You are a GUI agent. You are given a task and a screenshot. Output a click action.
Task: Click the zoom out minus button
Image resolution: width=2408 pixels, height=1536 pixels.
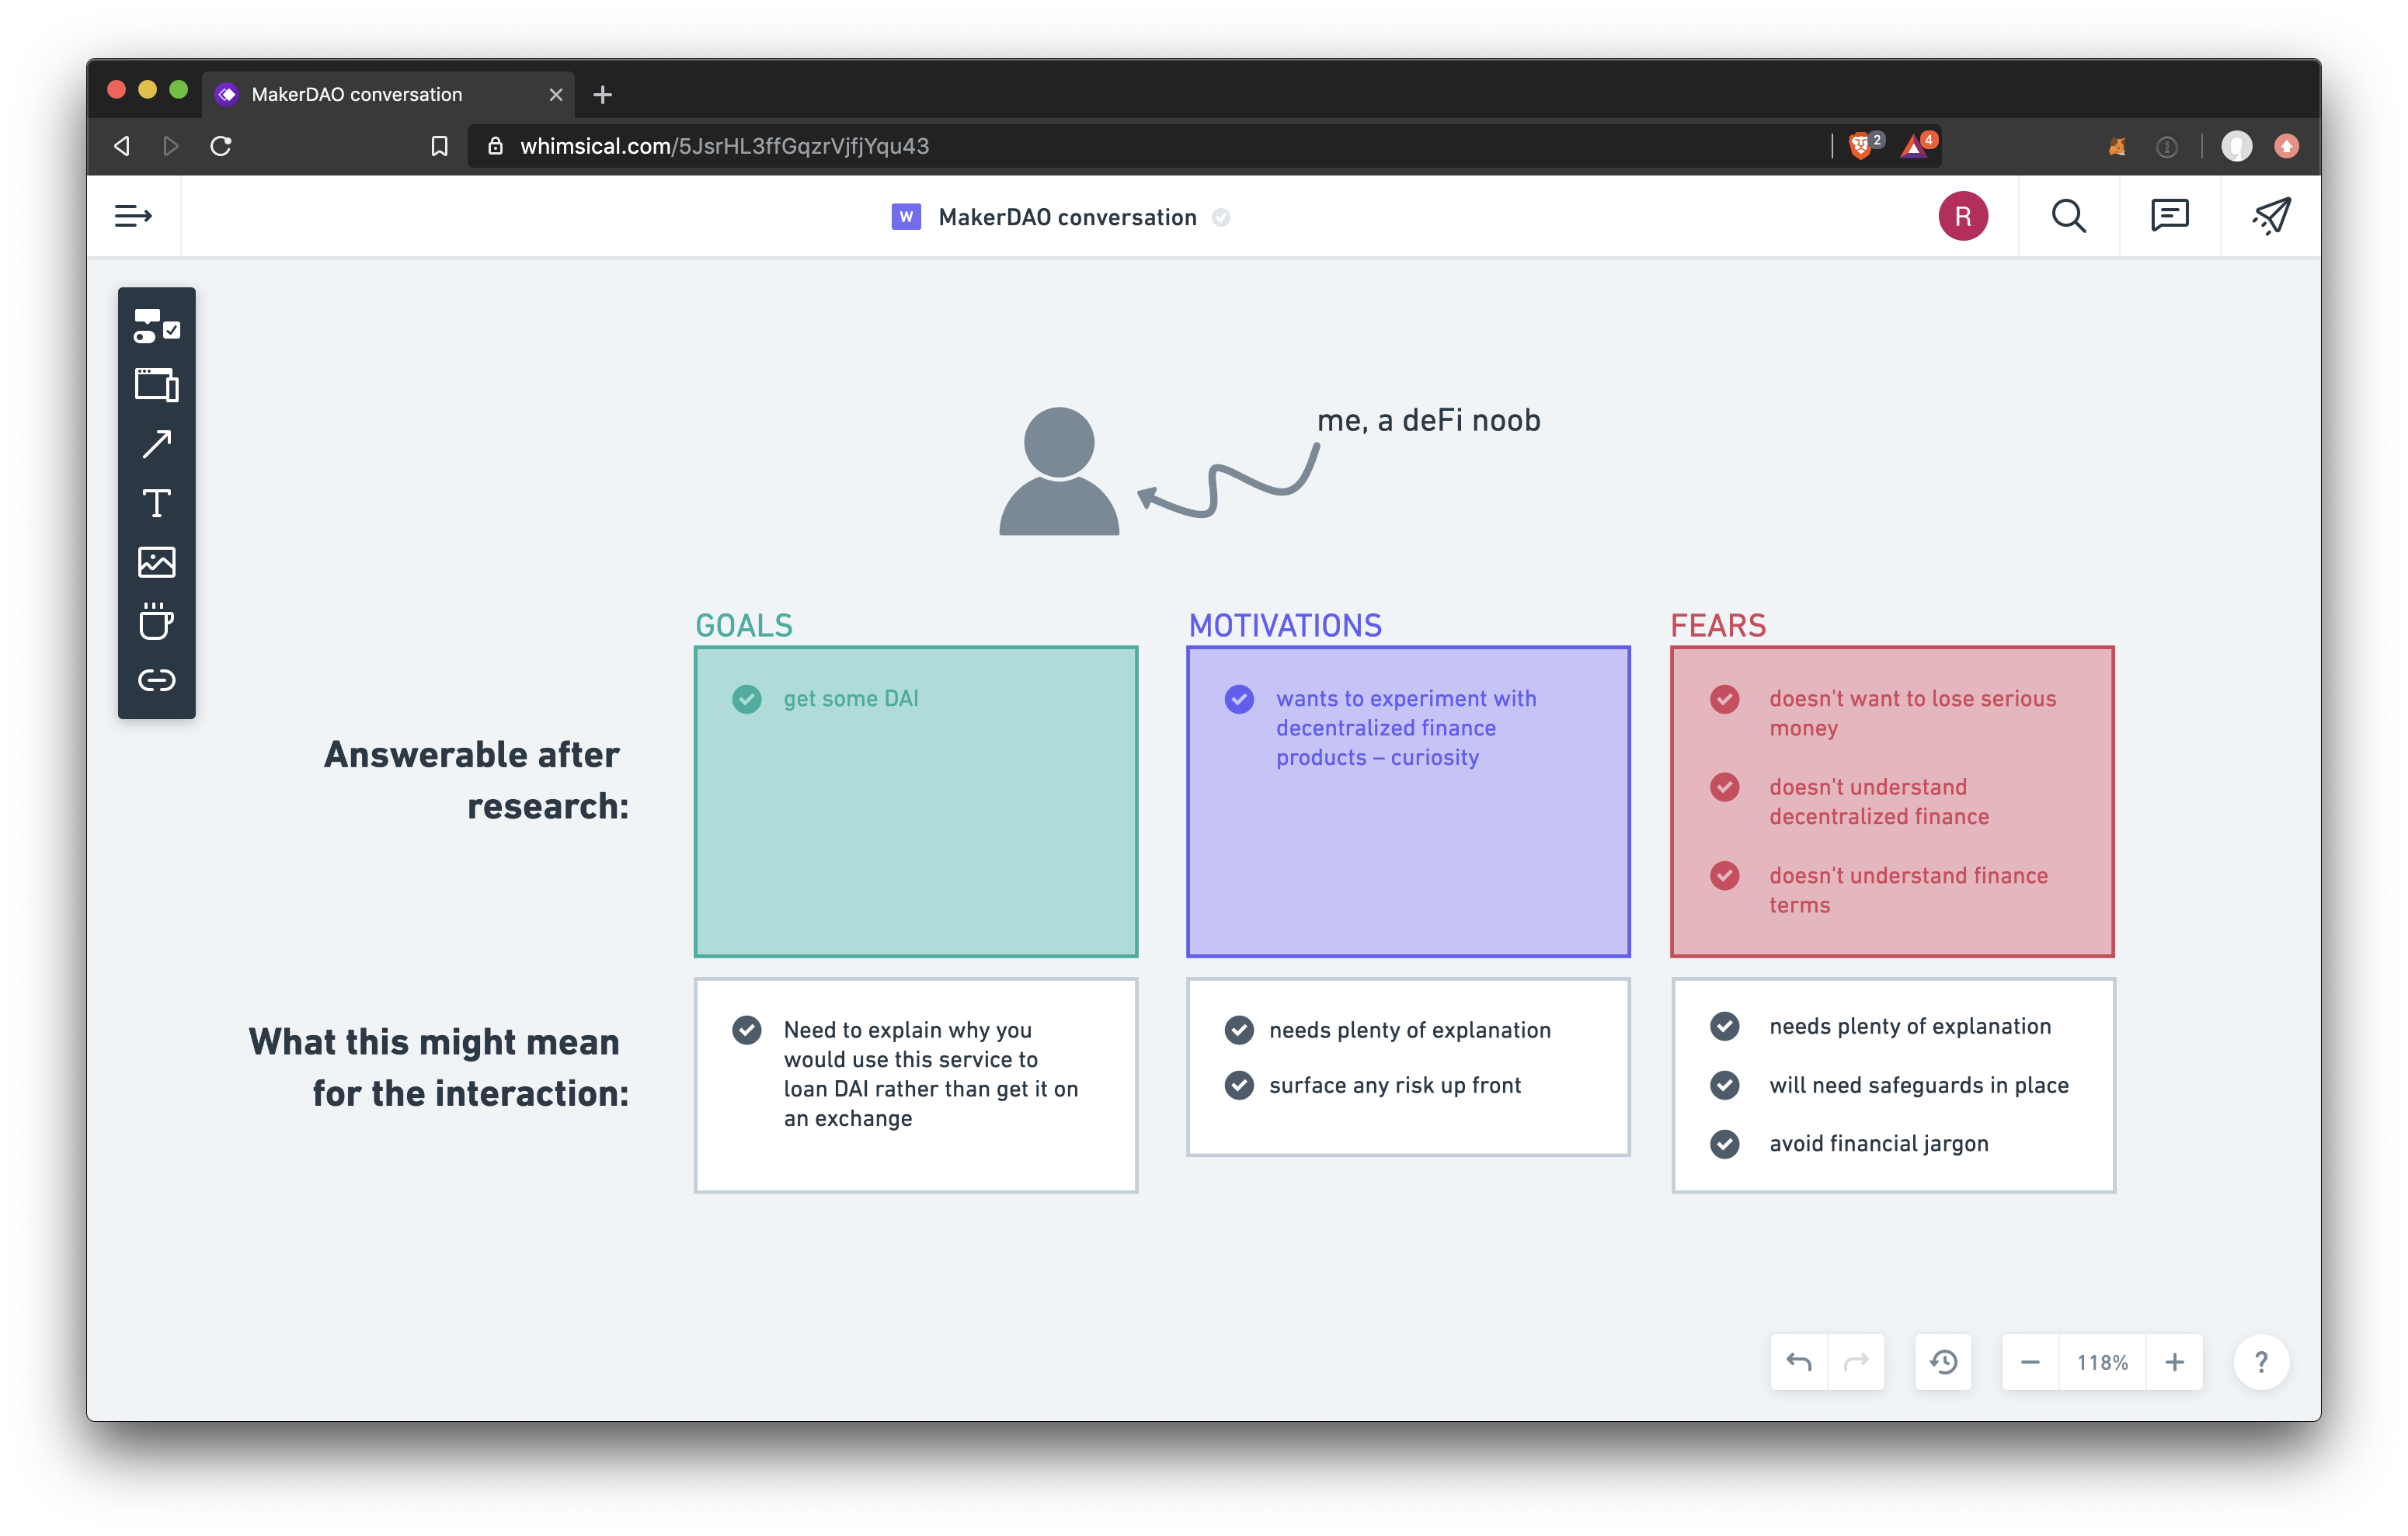[x=2029, y=1361]
